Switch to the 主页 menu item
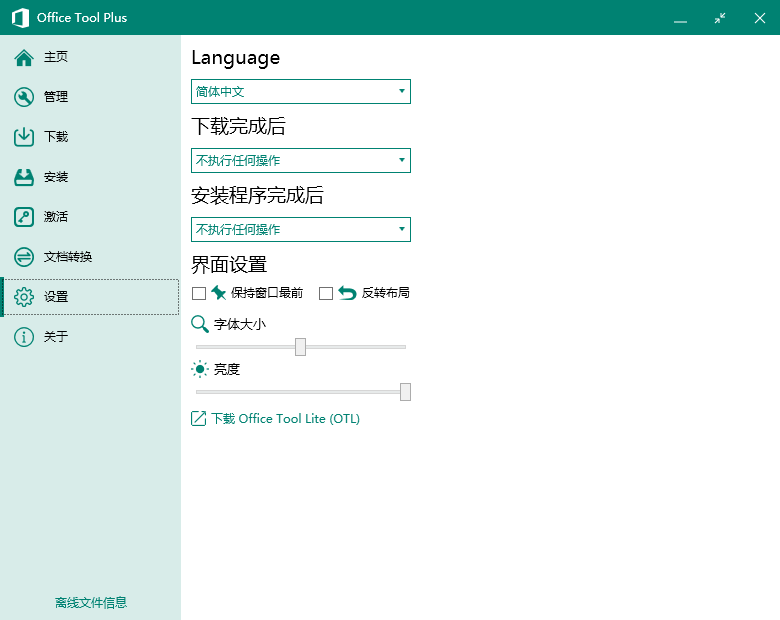 click(56, 57)
